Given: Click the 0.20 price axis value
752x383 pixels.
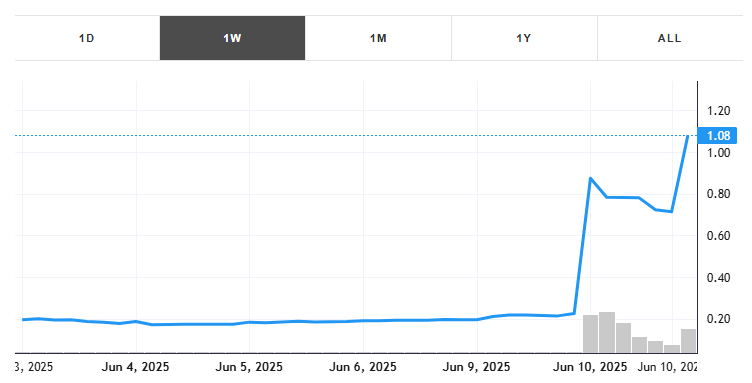Looking at the screenshot, I should coord(718,319).
